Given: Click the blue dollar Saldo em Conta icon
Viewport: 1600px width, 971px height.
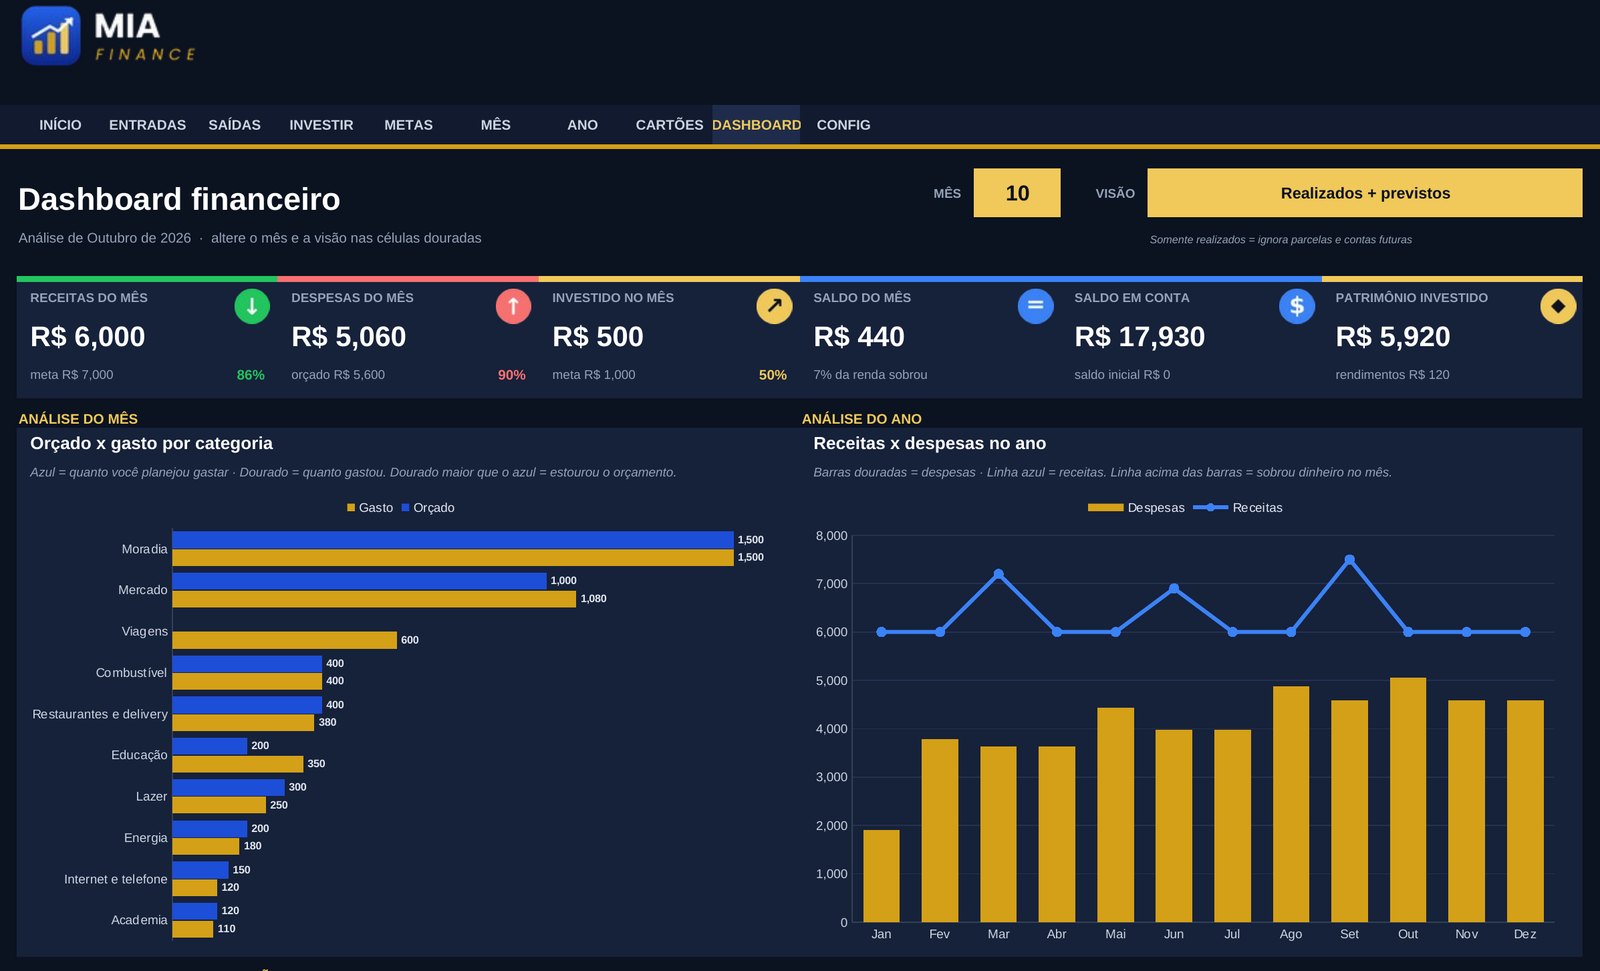Looking at the screenshot, I should point(1296,306).
